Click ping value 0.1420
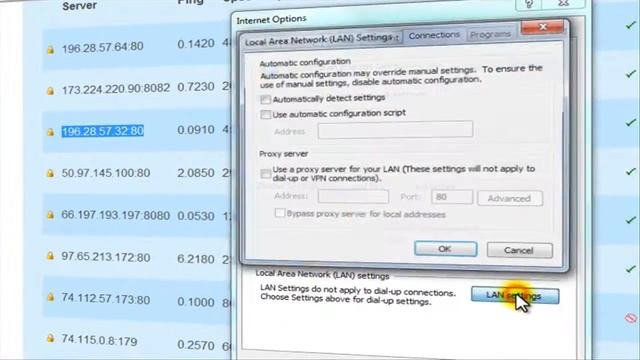The image size is (640, 360). pyautogui.click(x=196, y=44)
